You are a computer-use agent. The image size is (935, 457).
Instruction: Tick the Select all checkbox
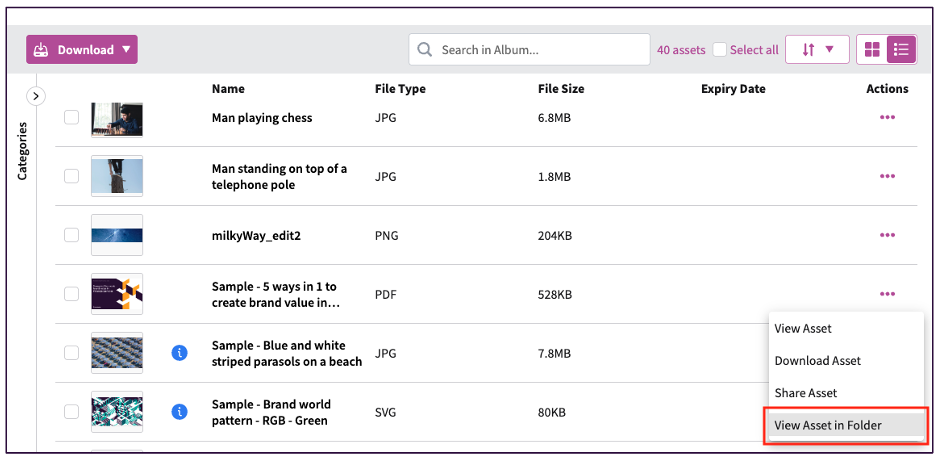[720, 50]
